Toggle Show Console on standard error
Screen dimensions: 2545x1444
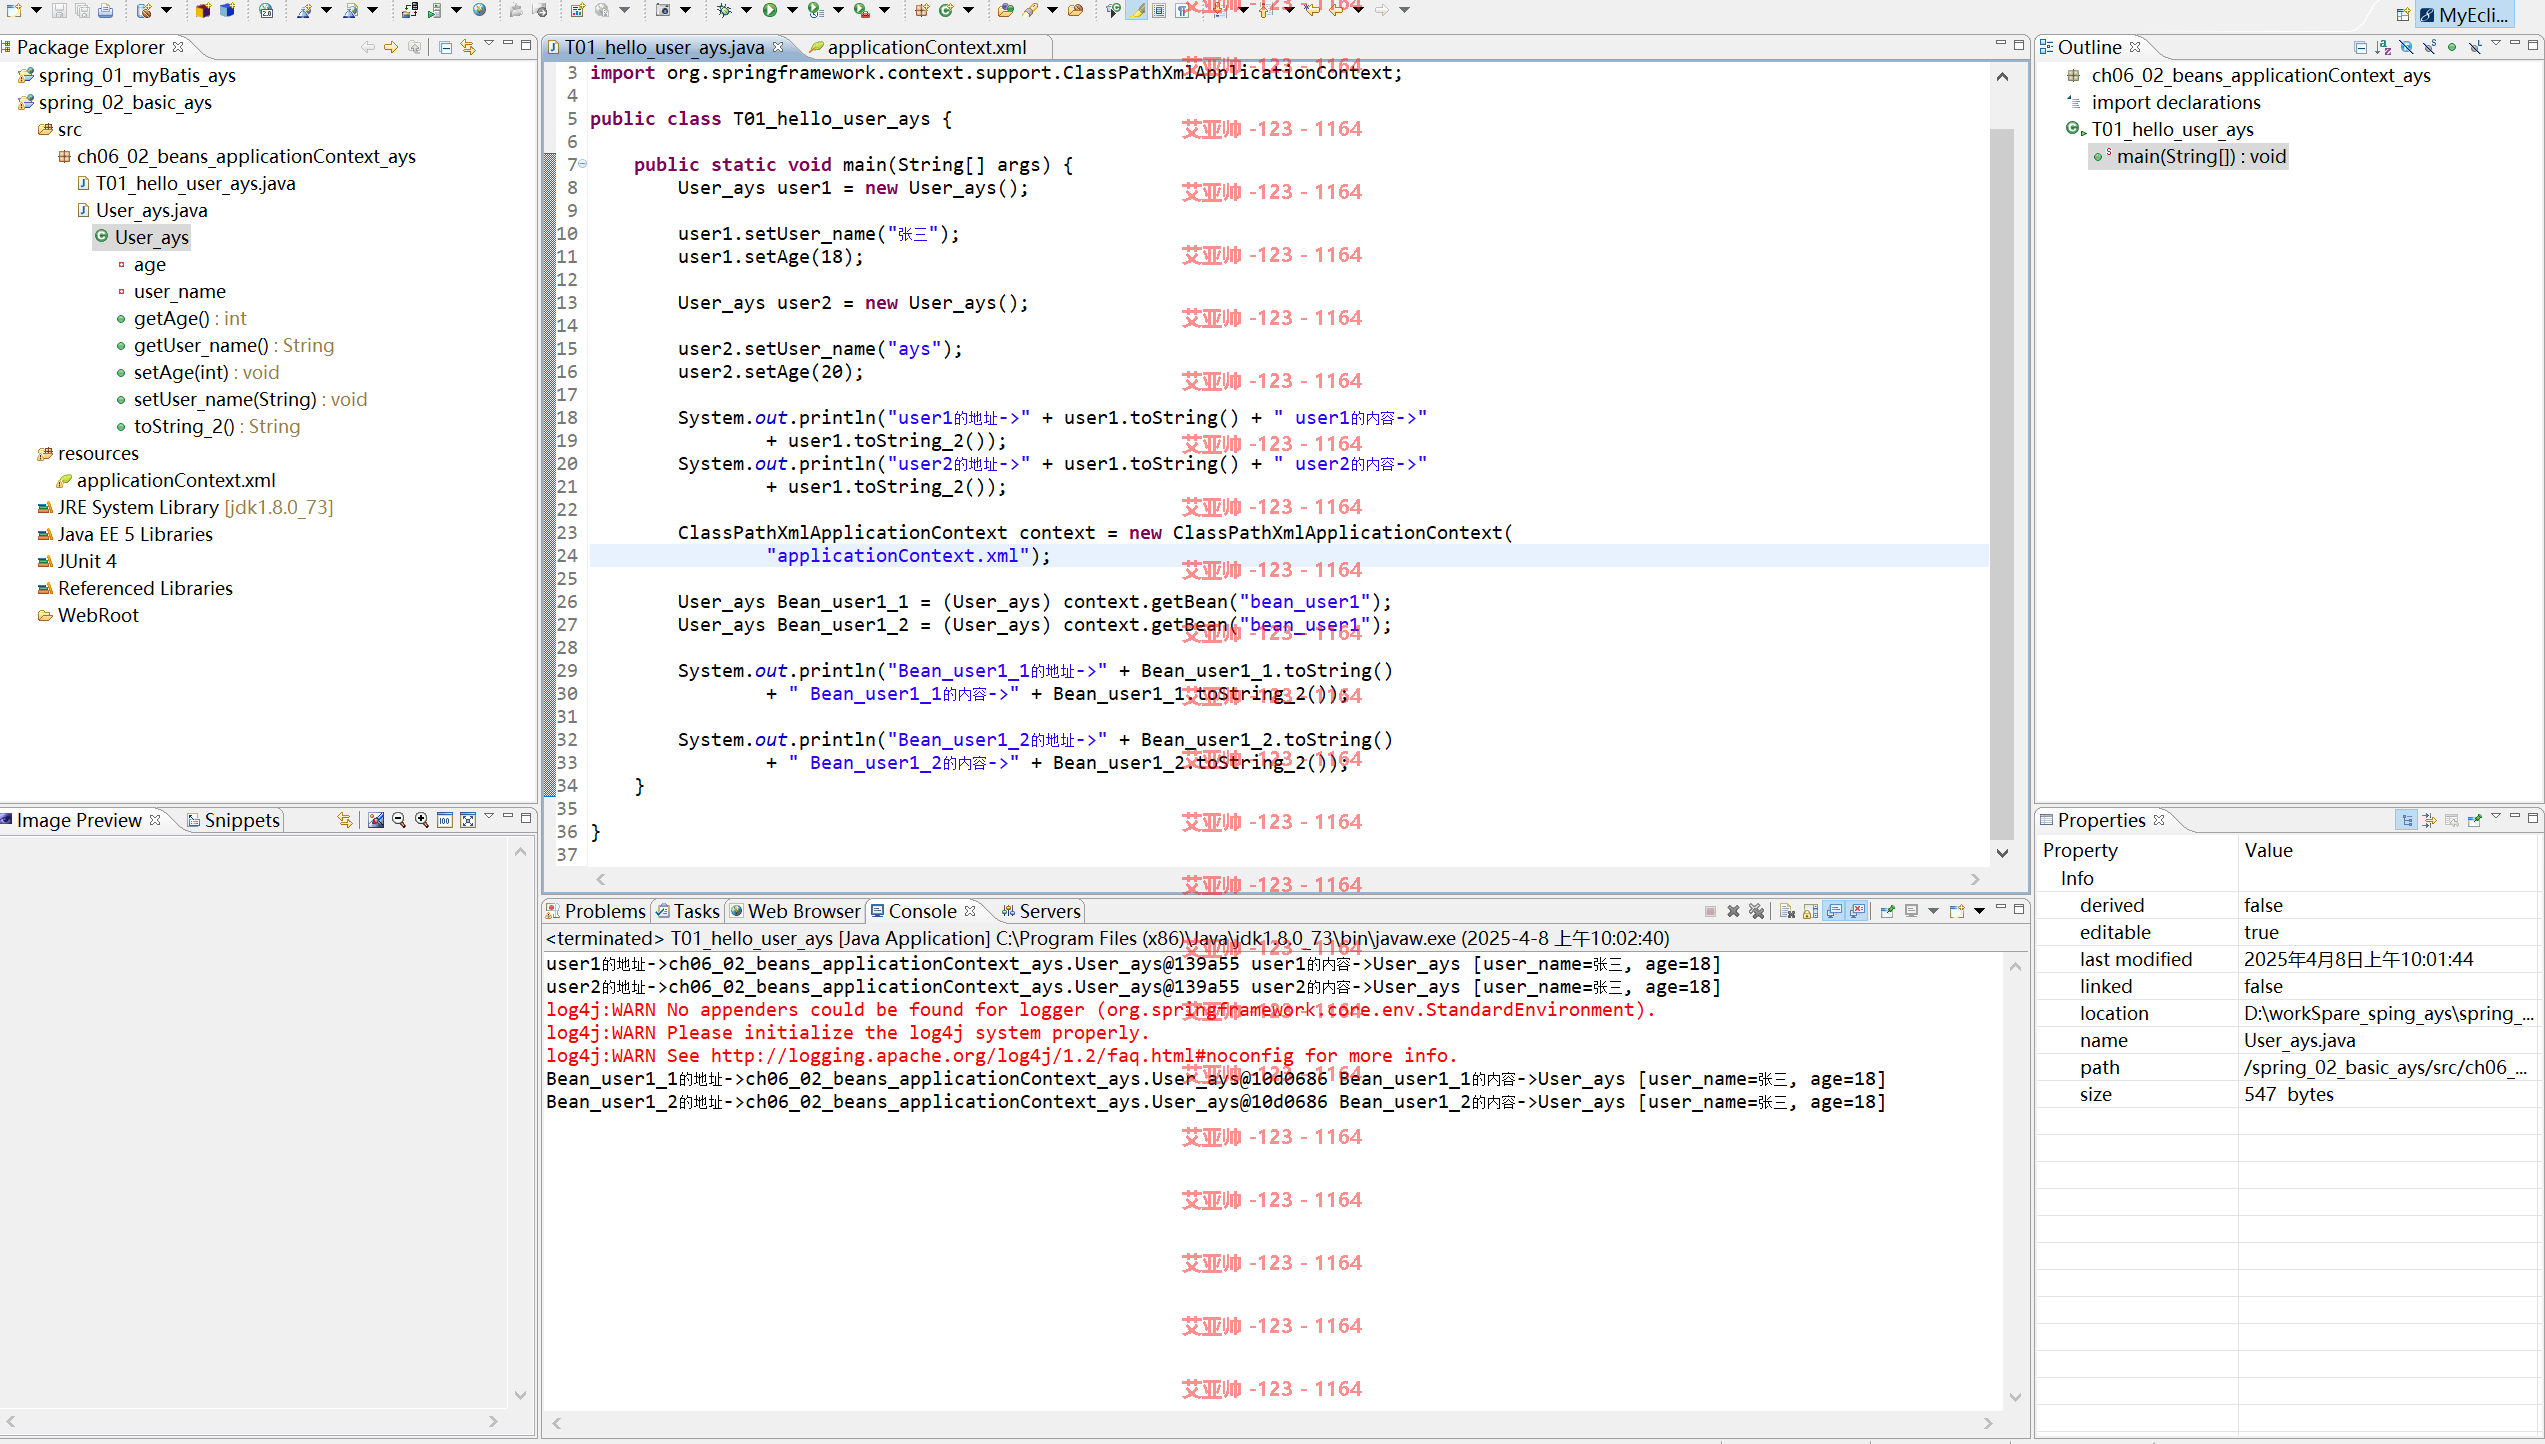[x=1858, y=911]
